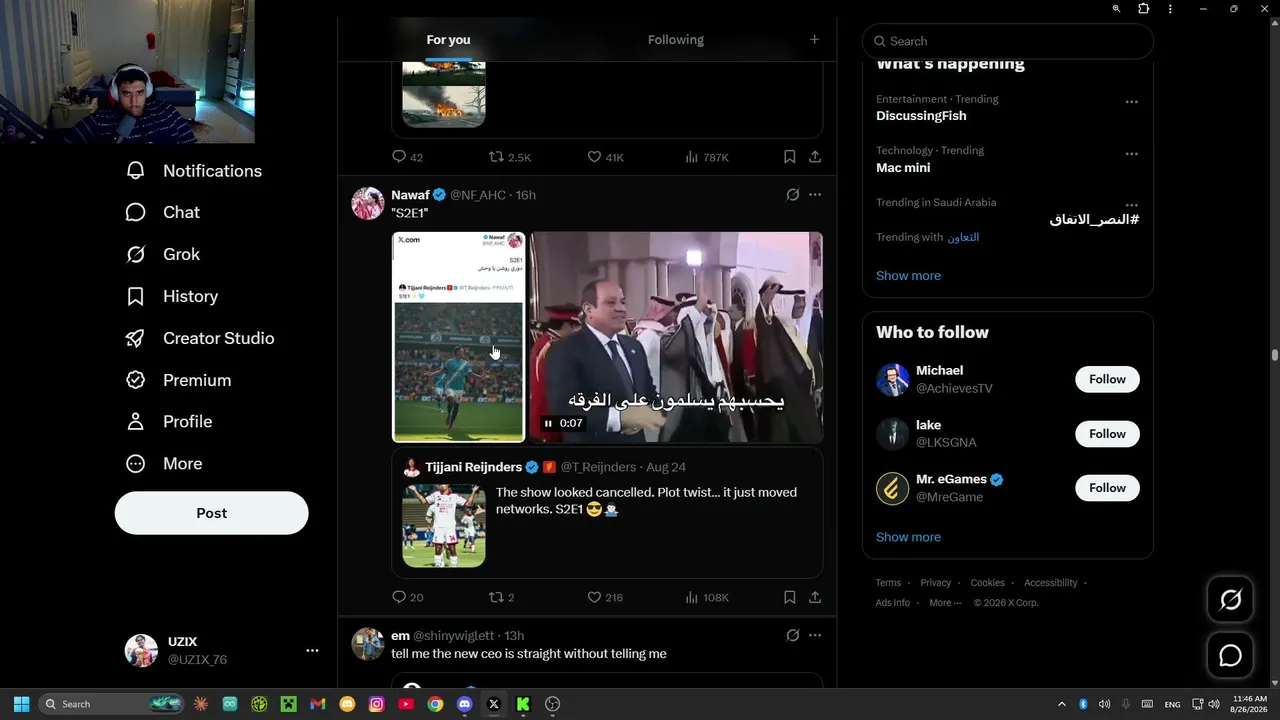
Task: Open Grok from the left sidebar
Action: pyautogui.click(x=162, y=254)
